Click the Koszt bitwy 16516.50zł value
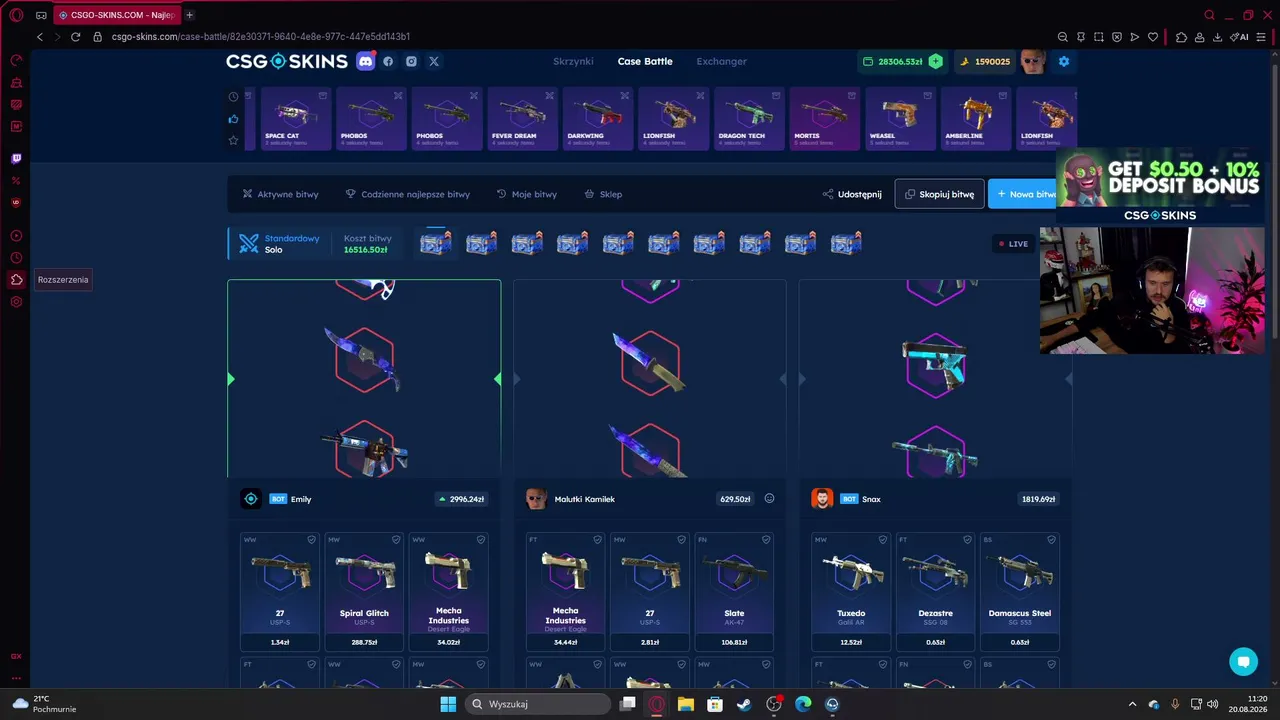 tap(365, 250)
